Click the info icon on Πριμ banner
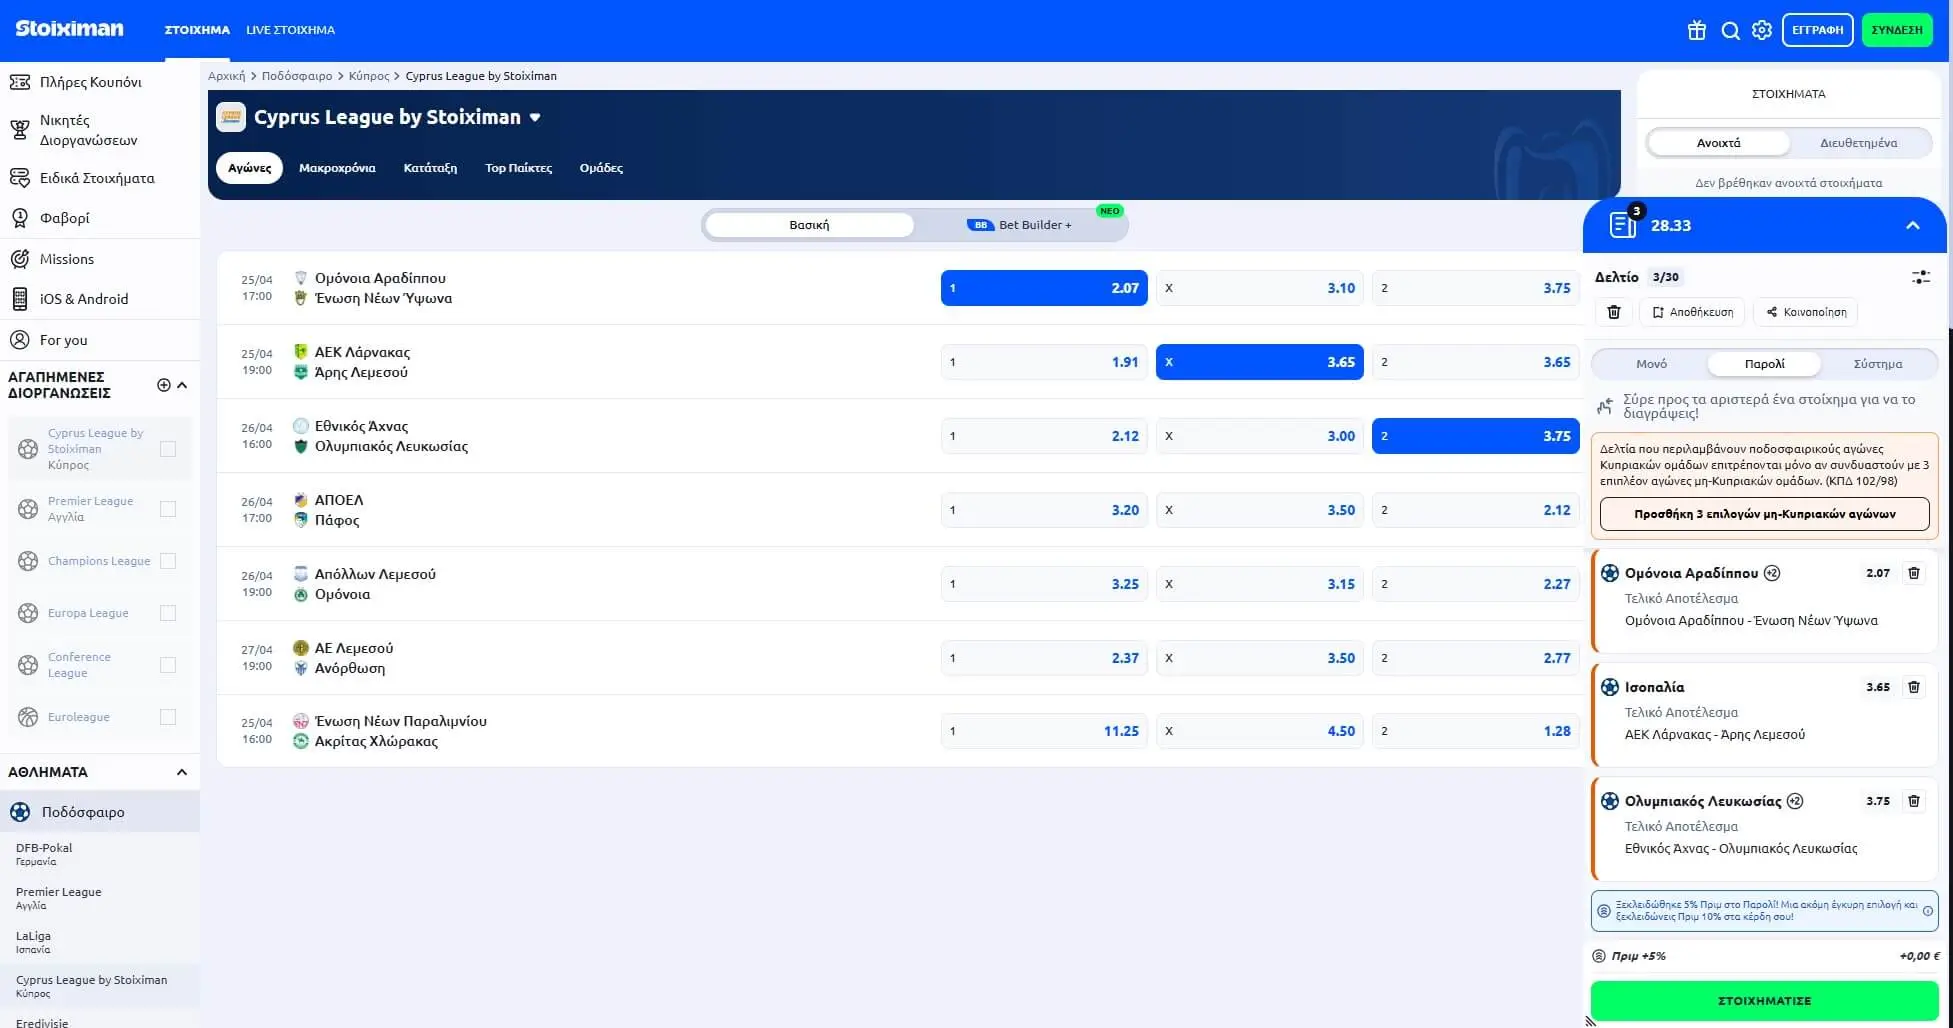 [x=1927, y=911]
